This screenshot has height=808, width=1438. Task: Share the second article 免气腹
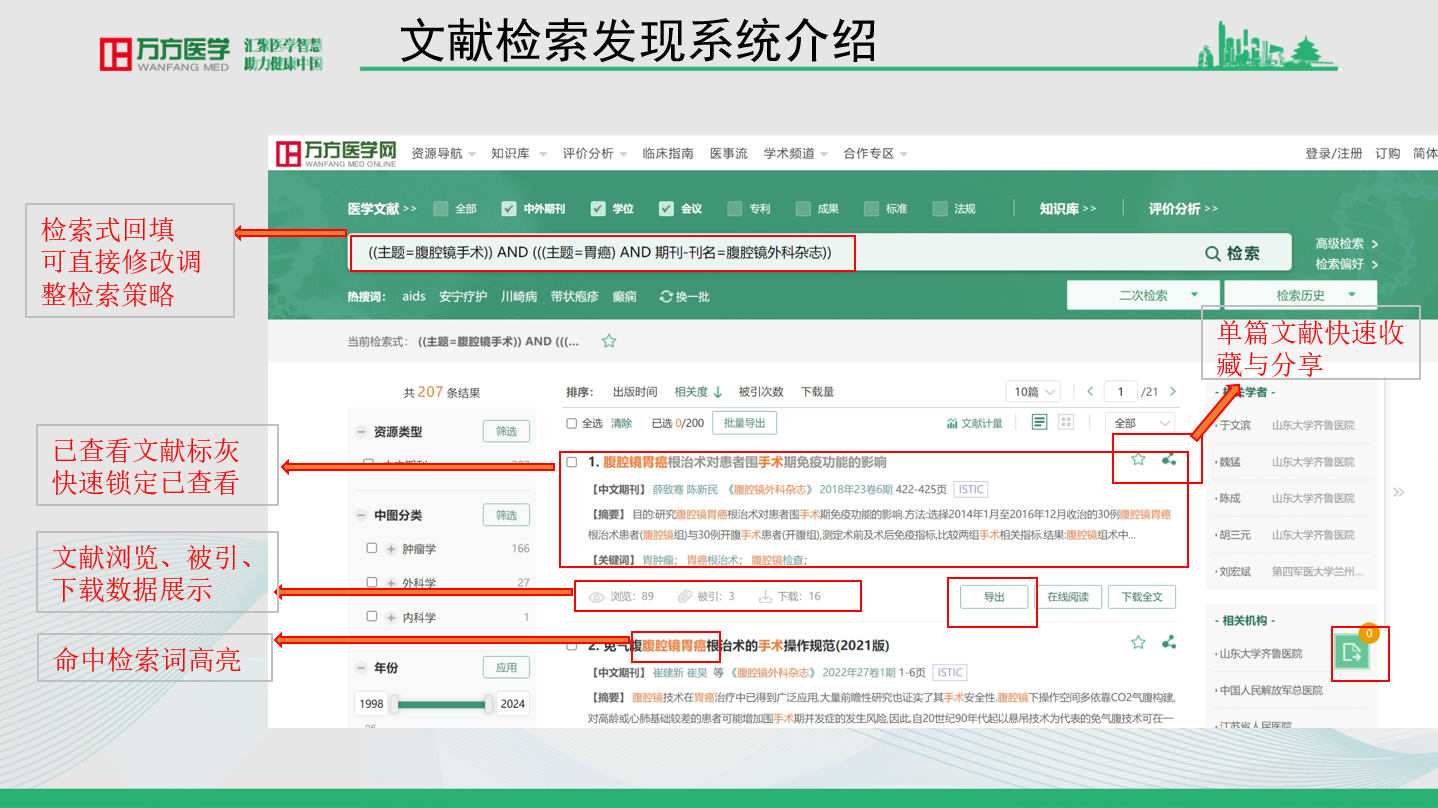(1169, 642)
